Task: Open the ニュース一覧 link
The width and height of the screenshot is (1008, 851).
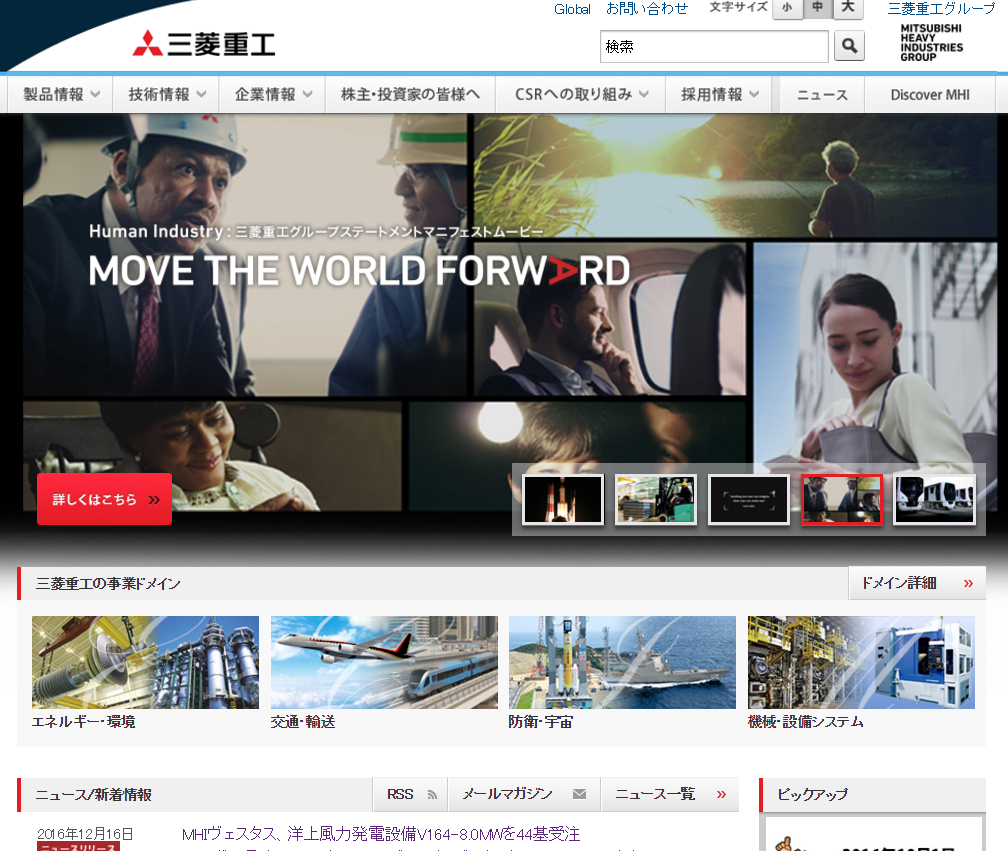Action: pyautogui.click(x=670, y=794)
